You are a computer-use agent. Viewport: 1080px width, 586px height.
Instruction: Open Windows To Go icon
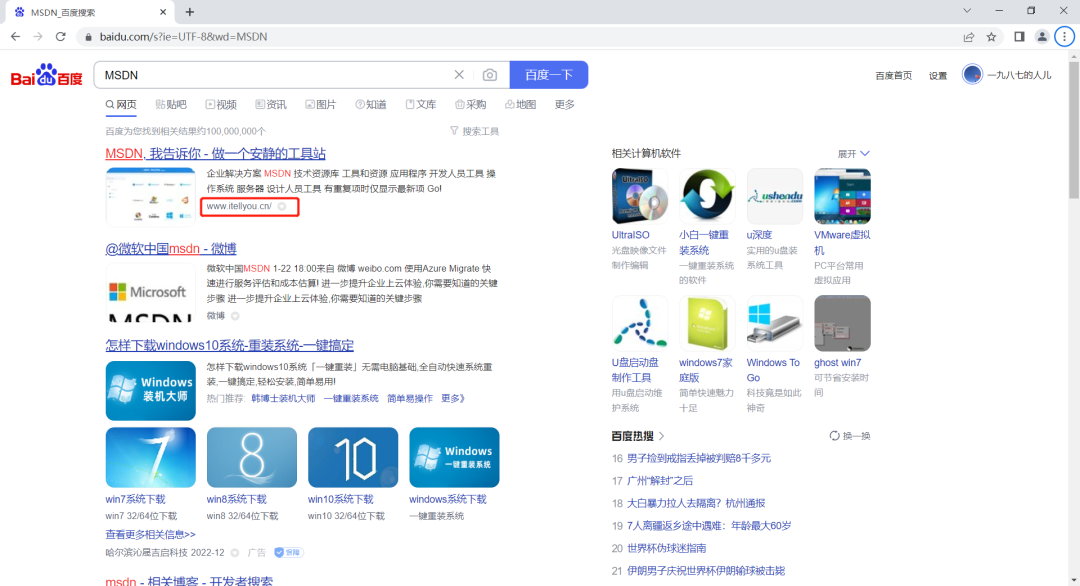[x=774, y=323]
